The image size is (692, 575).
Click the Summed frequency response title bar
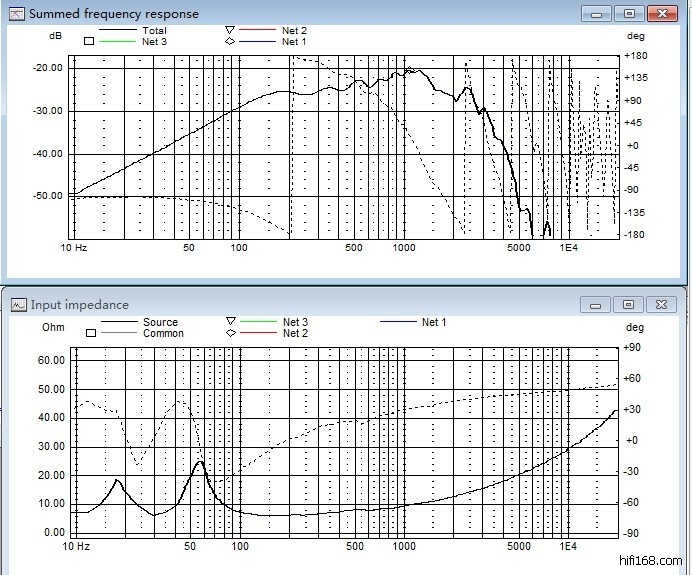(300, 13)
